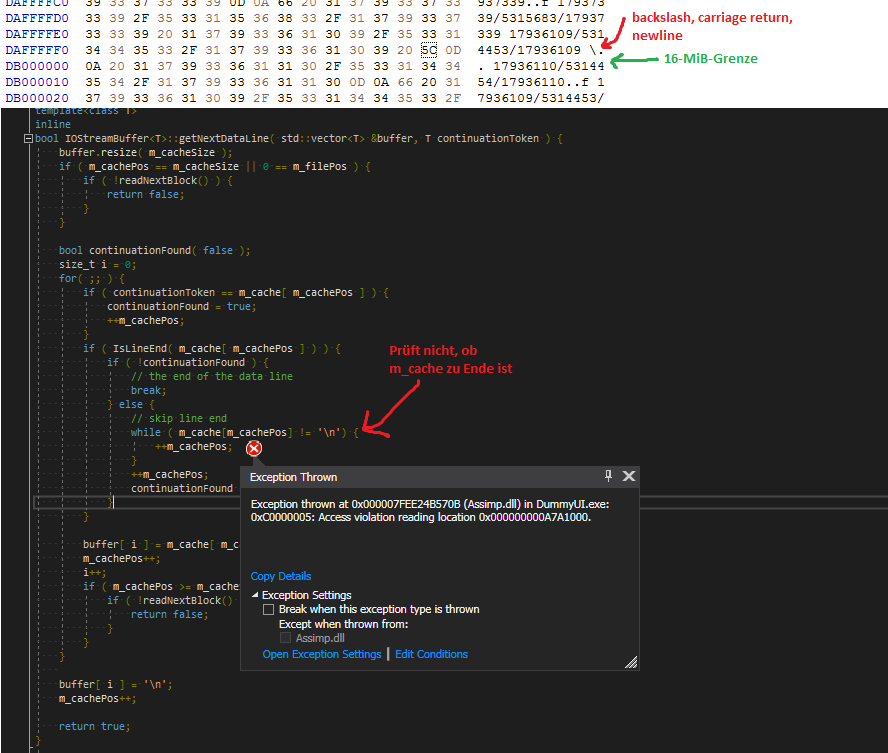Click the Copy Details link
Viewport: 888px width, 753px height.
pos(280,576)
